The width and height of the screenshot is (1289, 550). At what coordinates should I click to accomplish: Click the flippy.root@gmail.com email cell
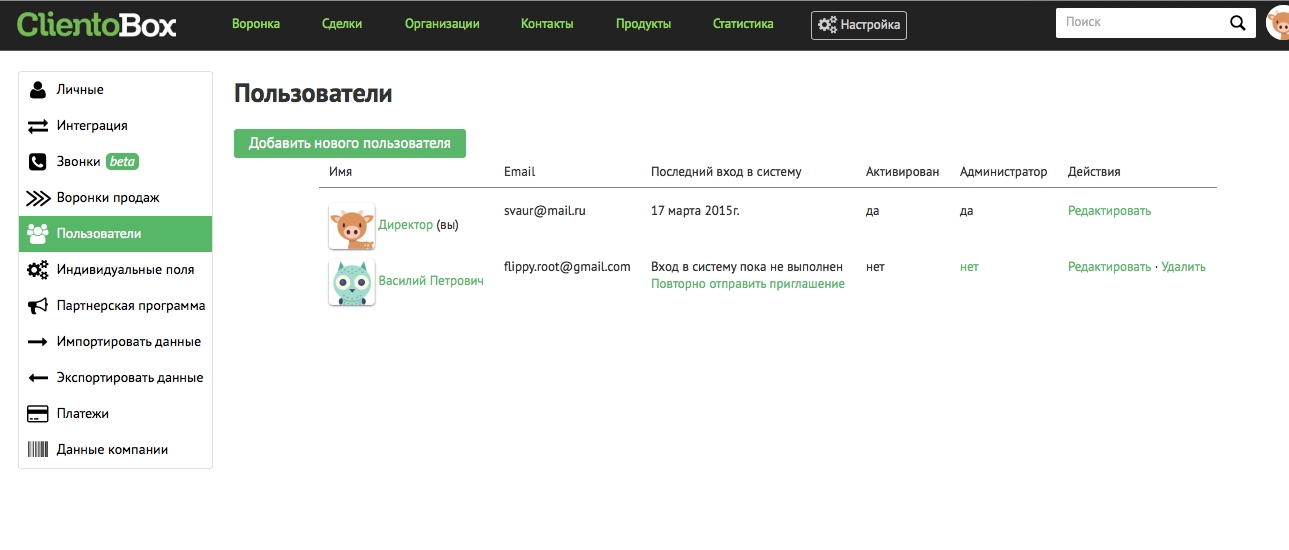pyautogui.click(x=567, y=267)
